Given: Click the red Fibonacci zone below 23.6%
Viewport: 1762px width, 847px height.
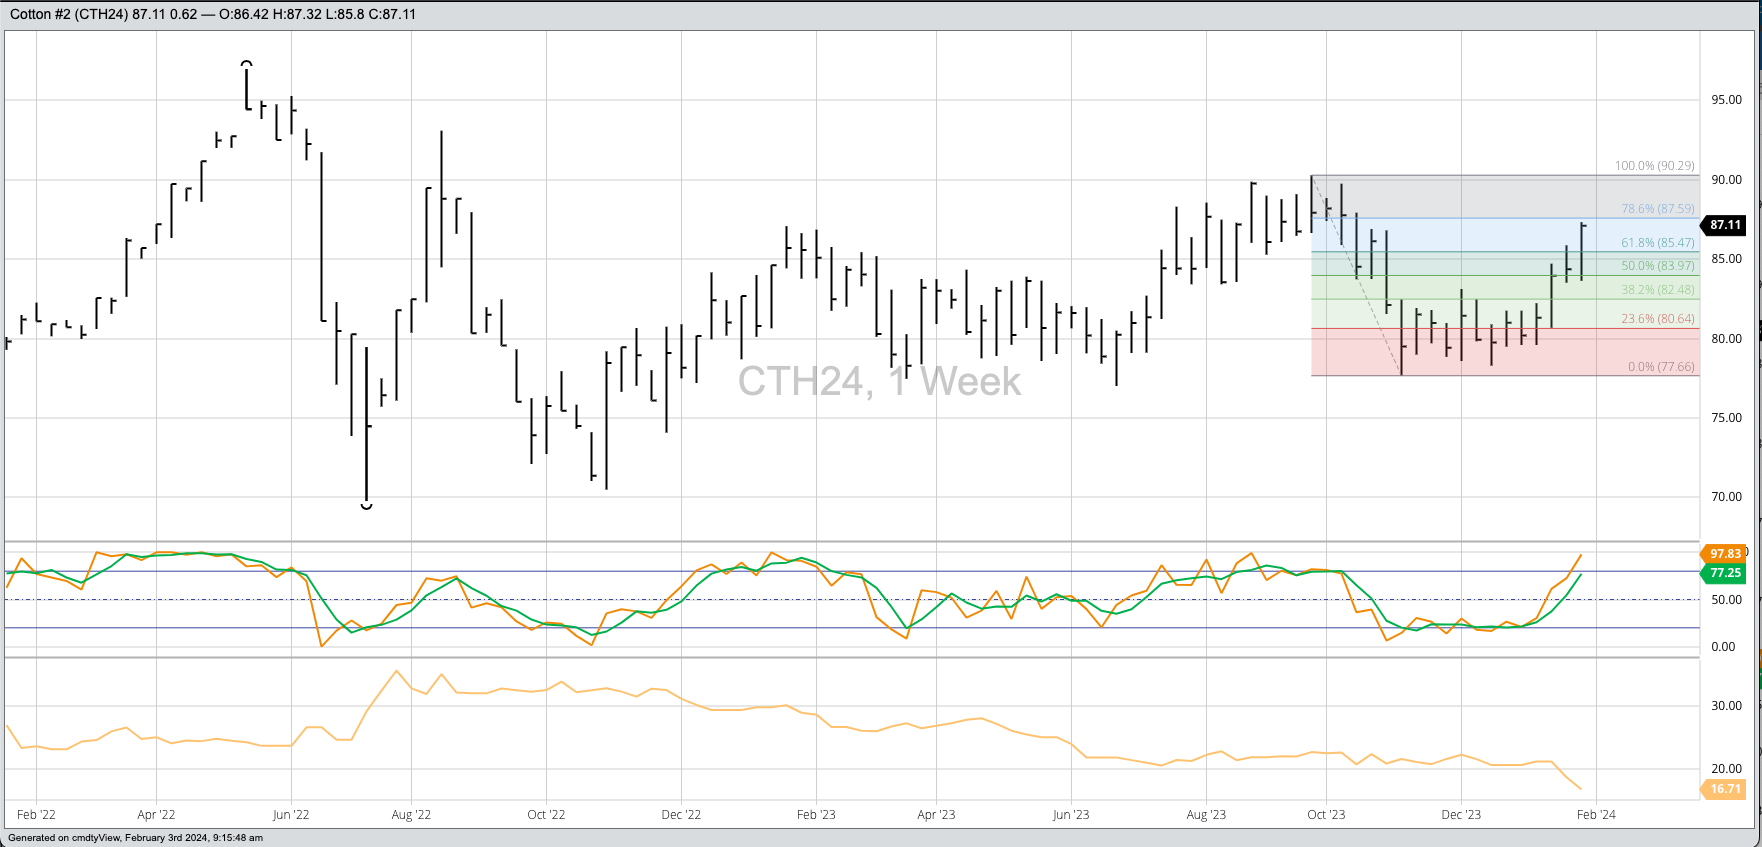Looking at the screenshot, I should (1505, 352).
